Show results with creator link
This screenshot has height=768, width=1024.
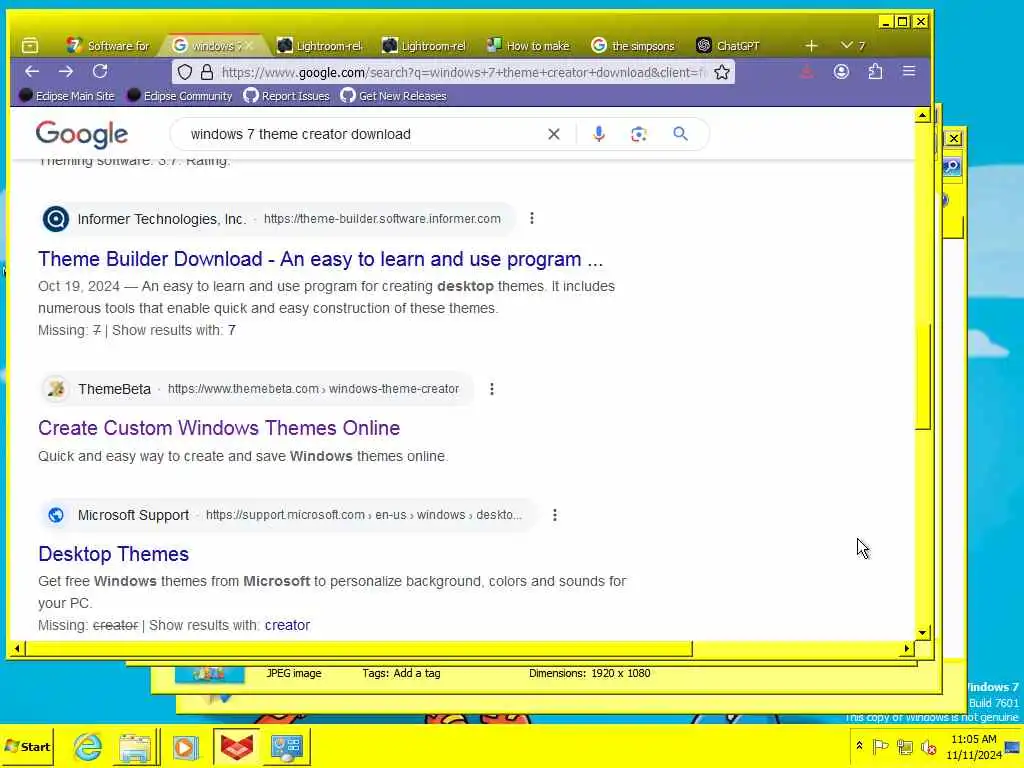(287, 626)
